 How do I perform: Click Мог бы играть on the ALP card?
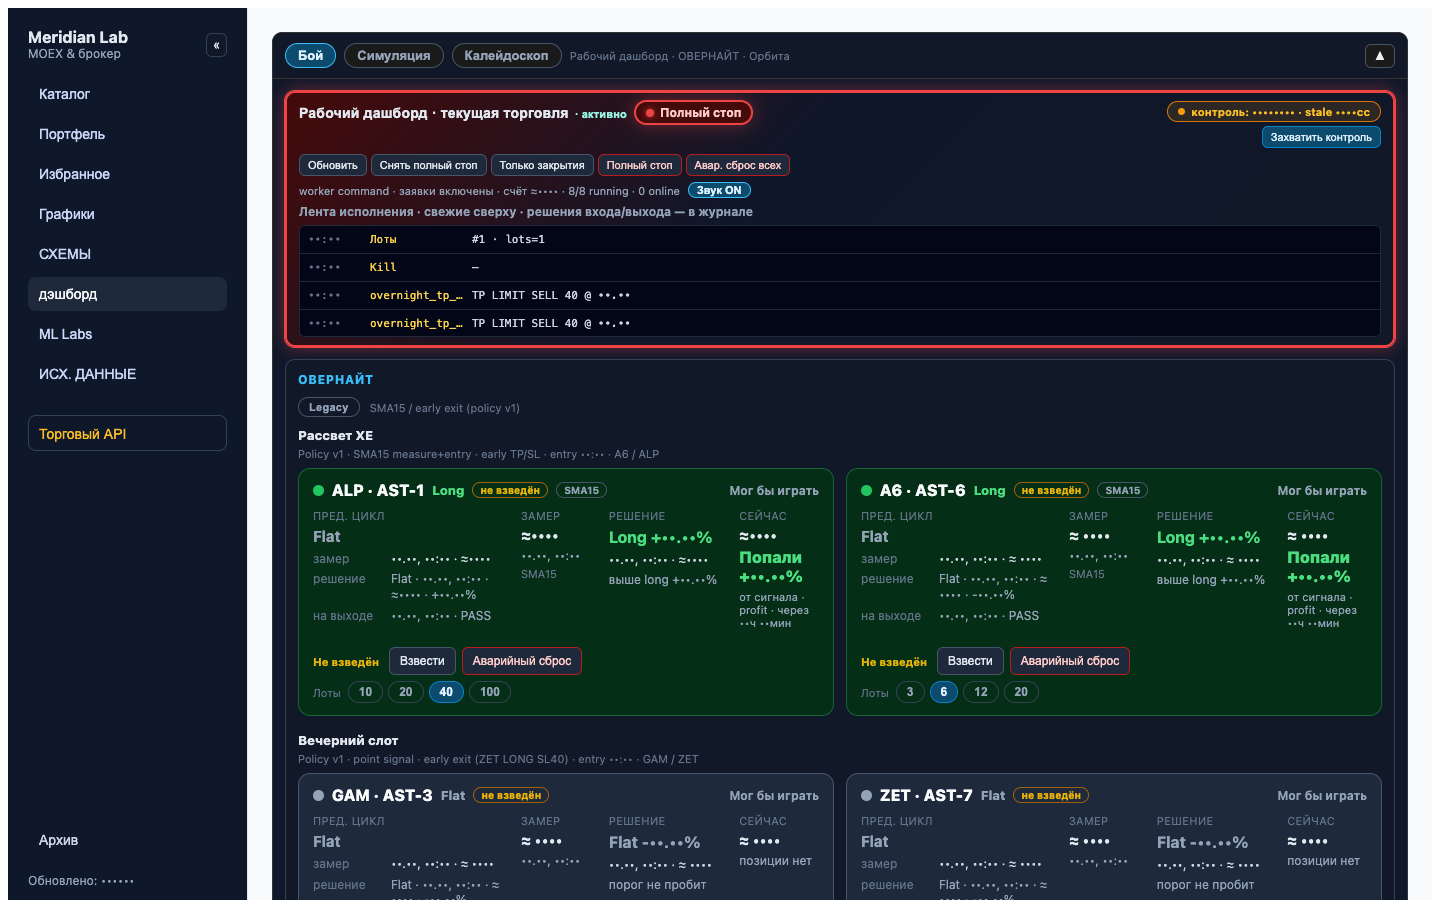click(774, 491)
